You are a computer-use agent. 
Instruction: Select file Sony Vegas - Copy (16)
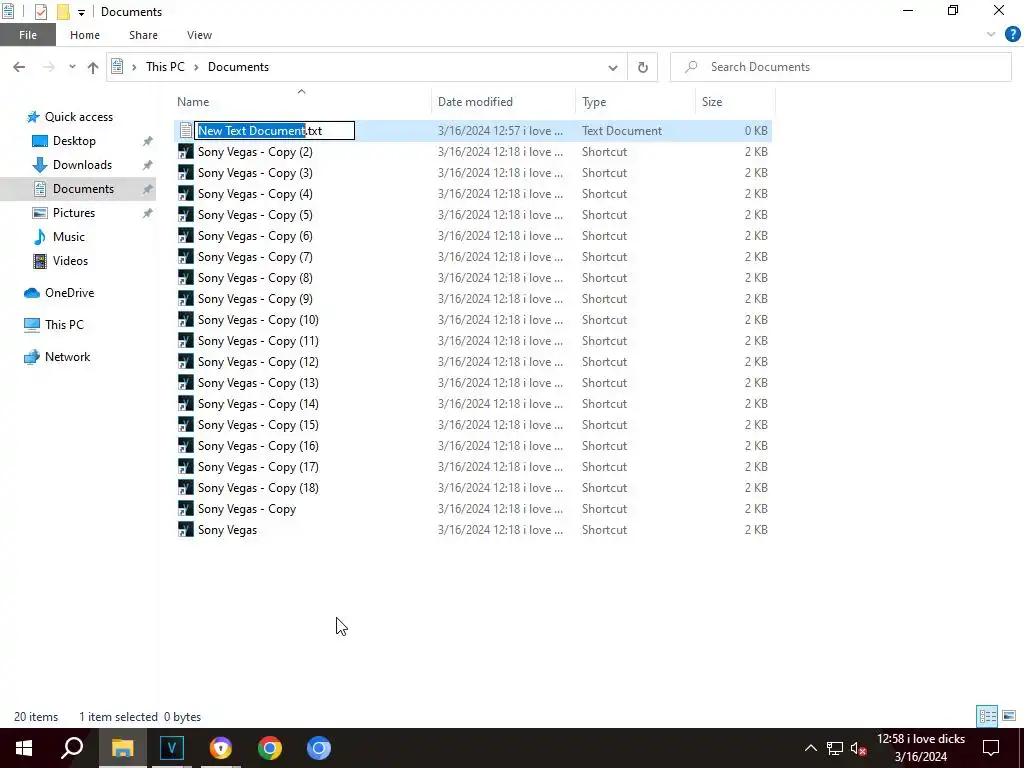pos(258,446)
